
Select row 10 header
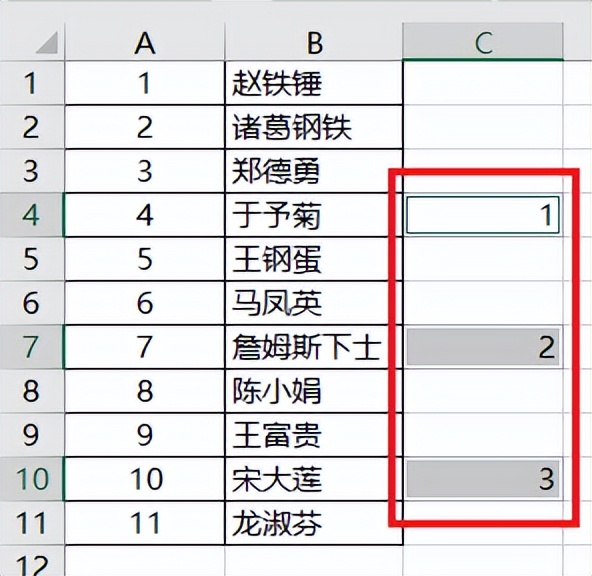pos(32,479)
